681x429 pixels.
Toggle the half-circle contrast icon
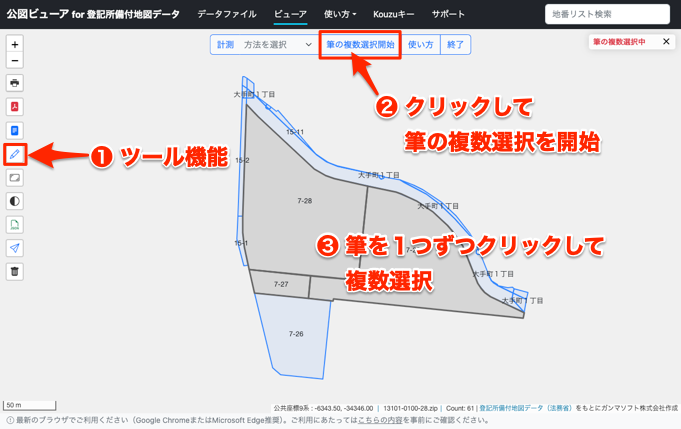click(x=14, y=201)
